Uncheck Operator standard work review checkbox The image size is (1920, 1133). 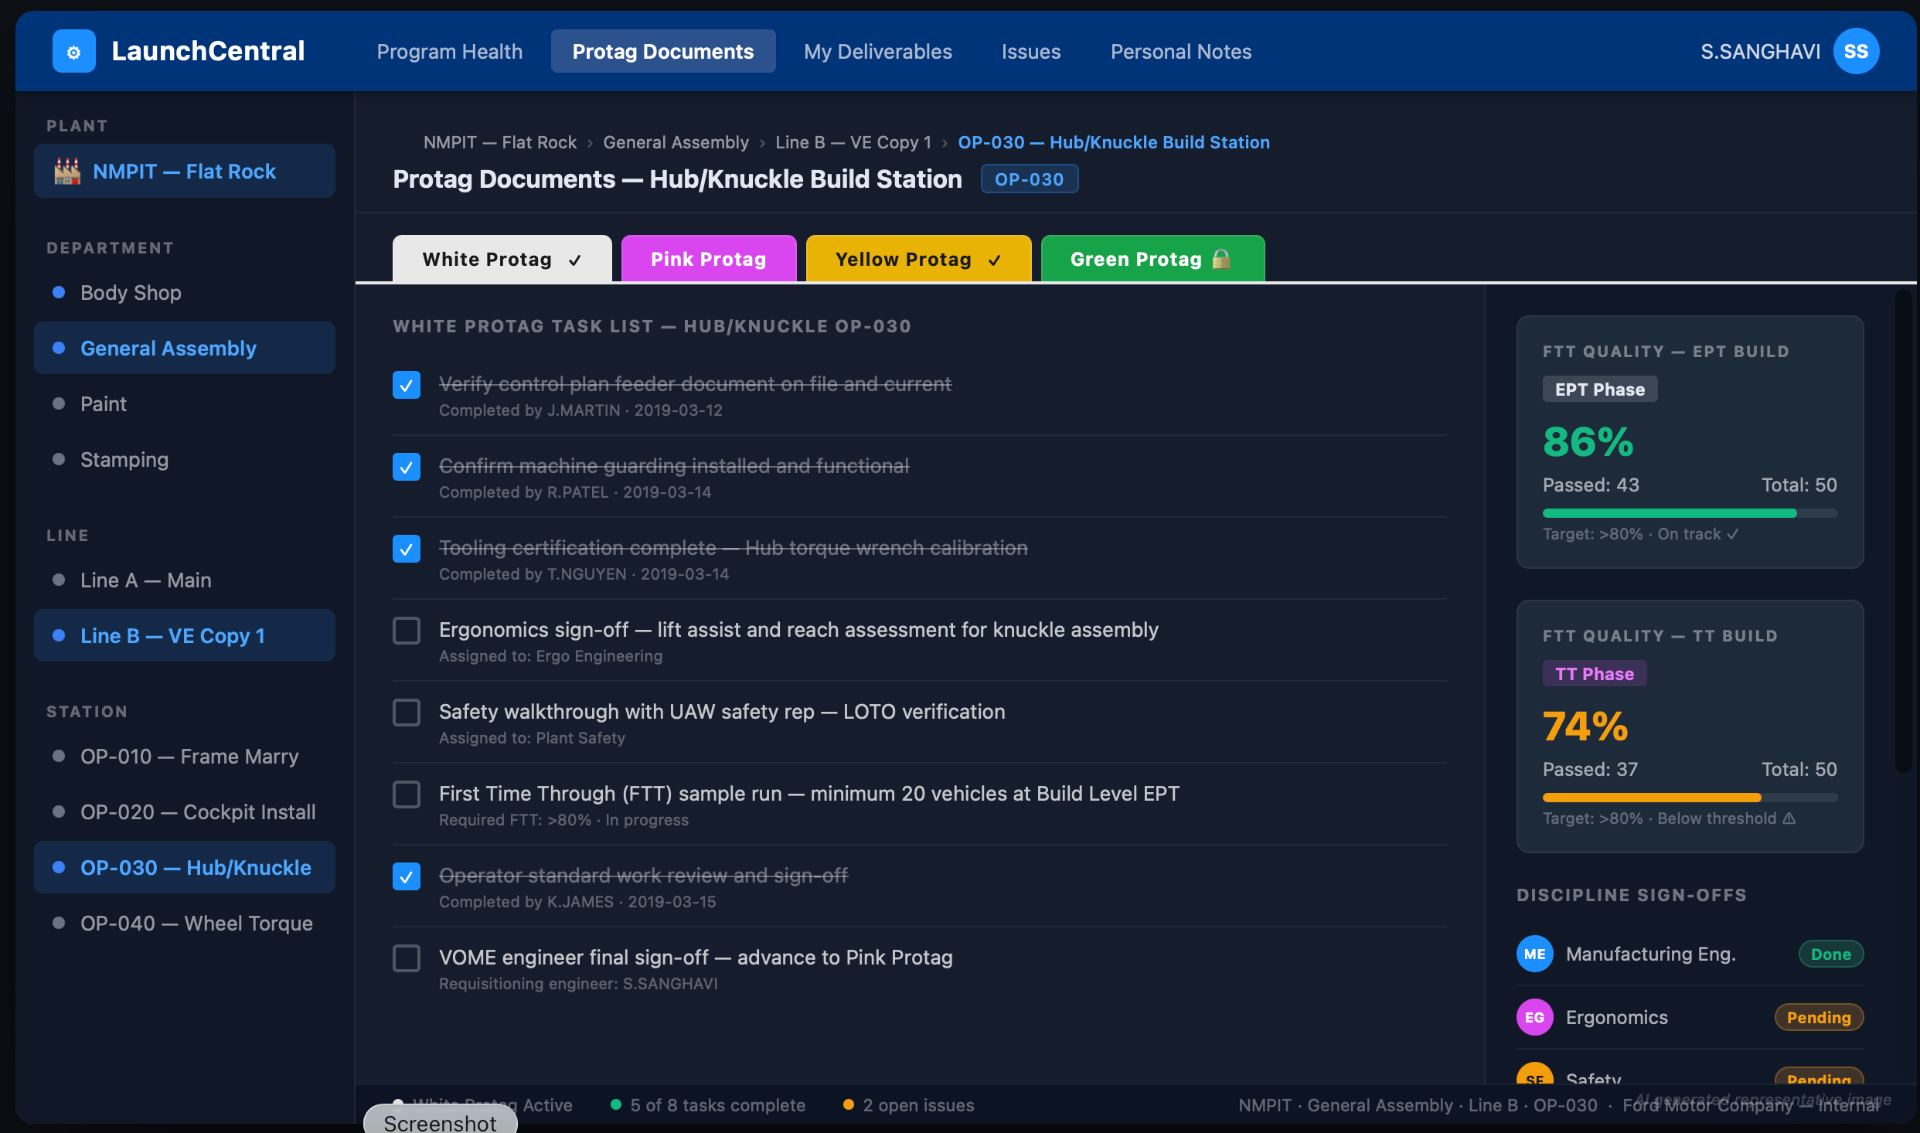click(x=406, y=876)
